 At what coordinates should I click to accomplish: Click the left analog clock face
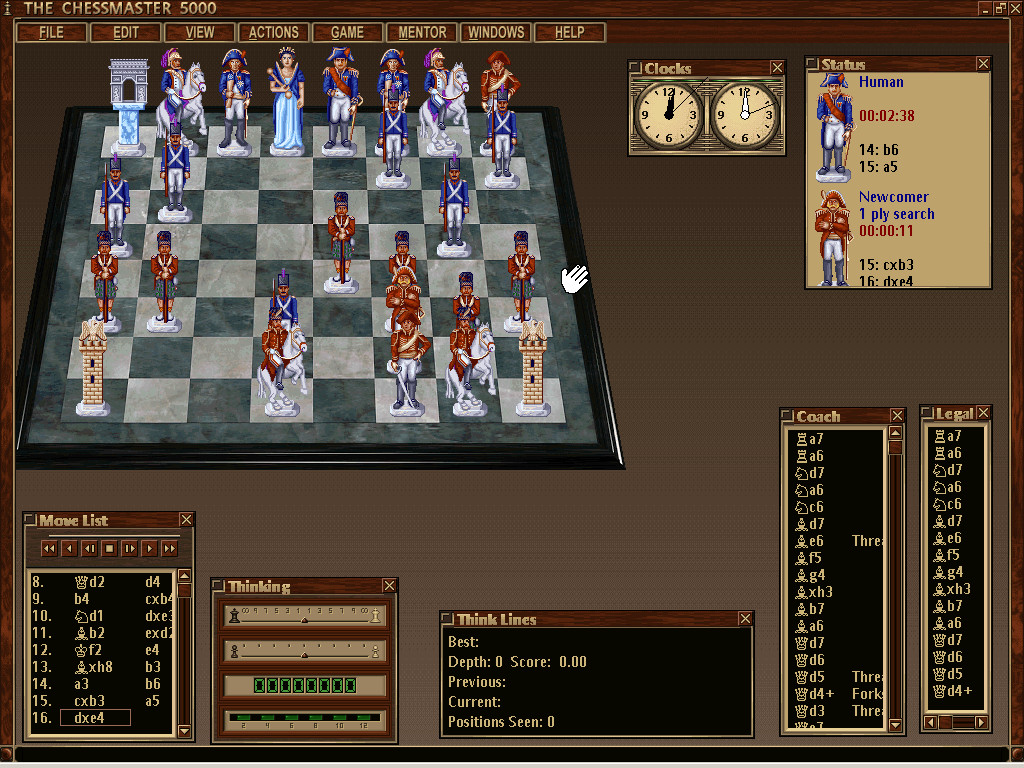669,115
